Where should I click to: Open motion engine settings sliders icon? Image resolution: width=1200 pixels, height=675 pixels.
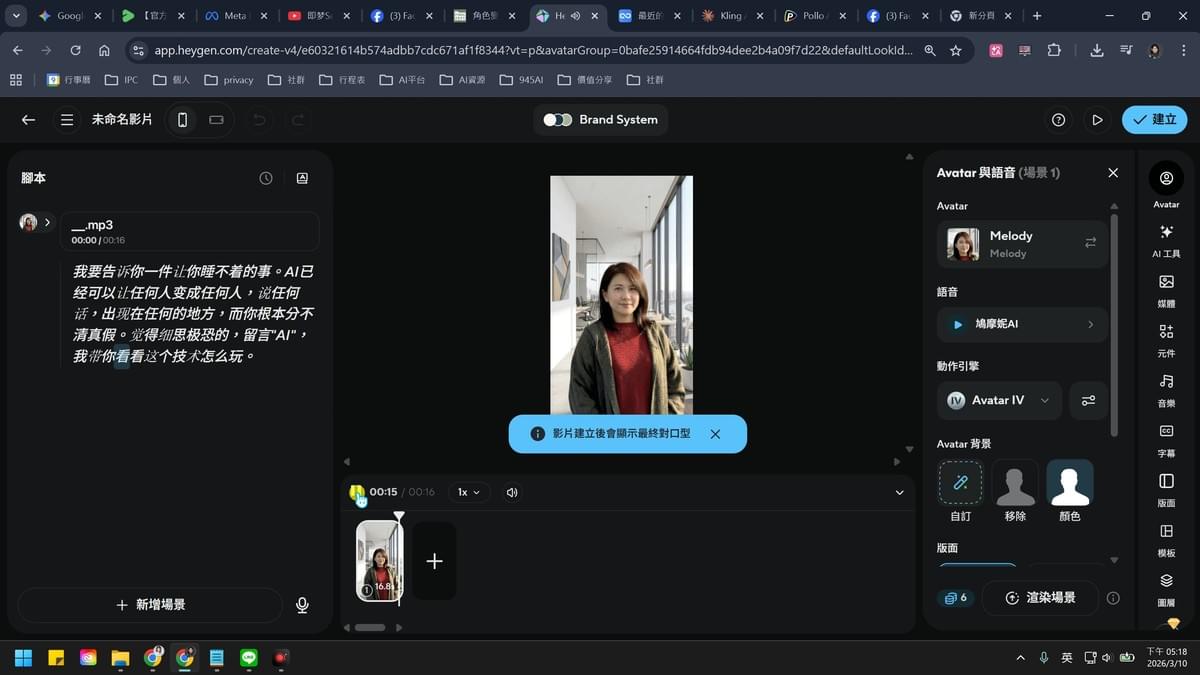pos(1088,400)
